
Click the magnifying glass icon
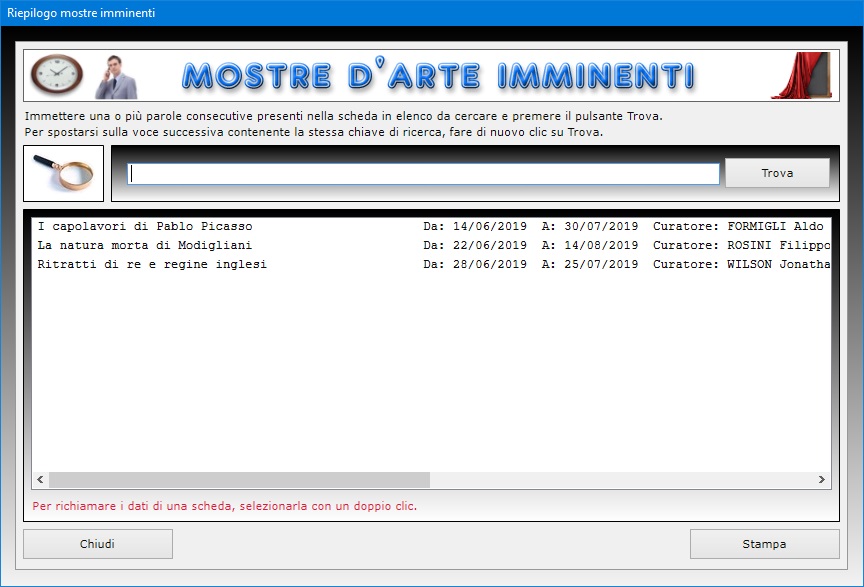click(63, 173)
